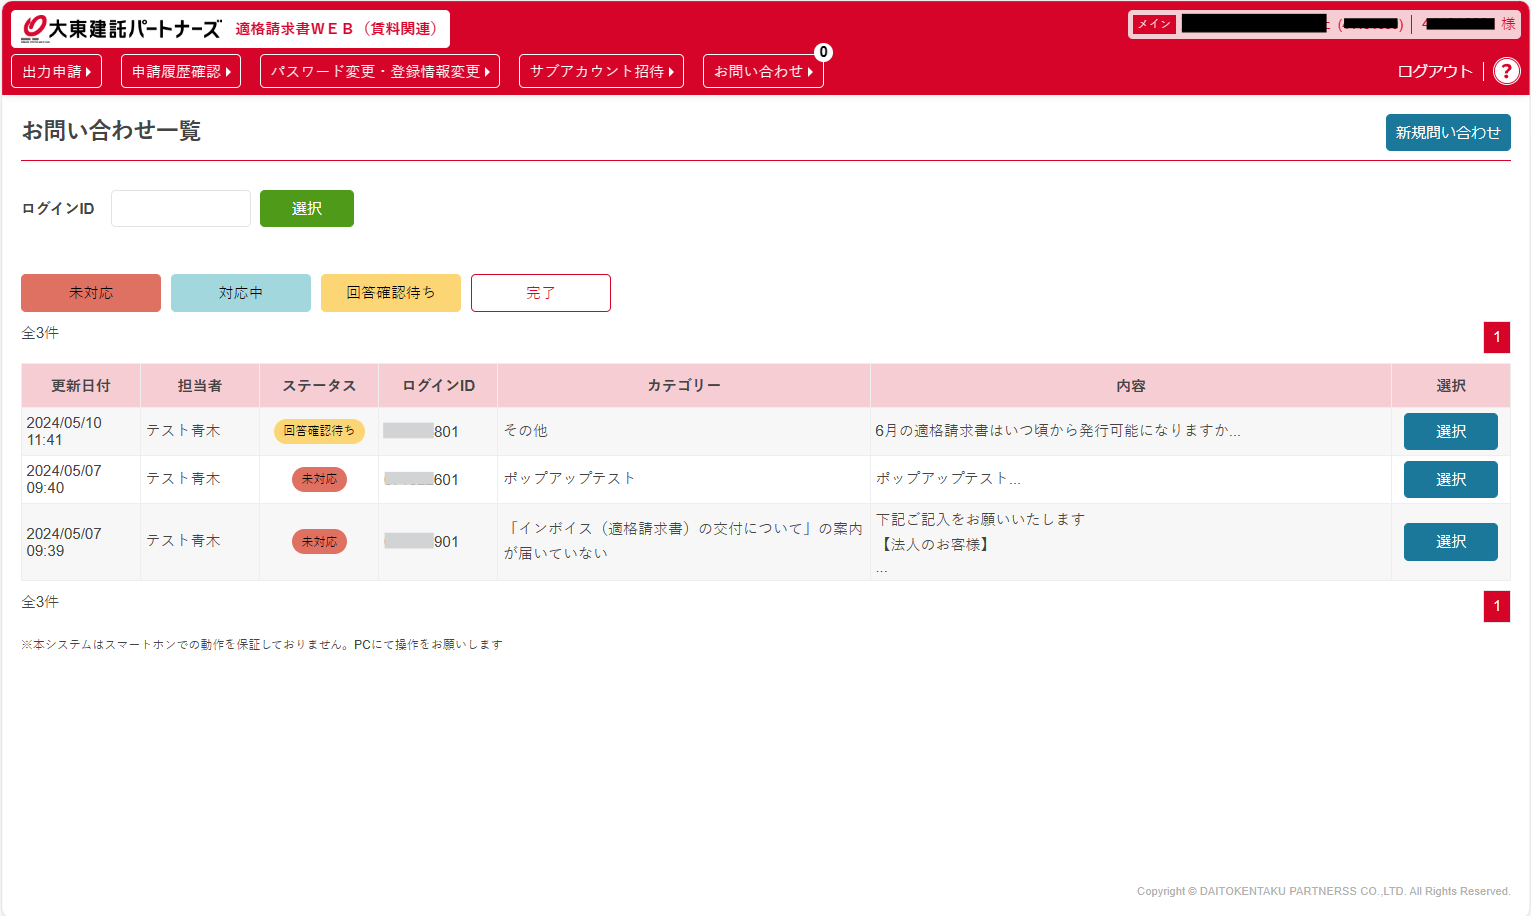The width and height of the screenshot is (1531, 916).
Task: Select the 下記ご記入をお願いいたします inquiry row
Action: [x=1451, y=541]
